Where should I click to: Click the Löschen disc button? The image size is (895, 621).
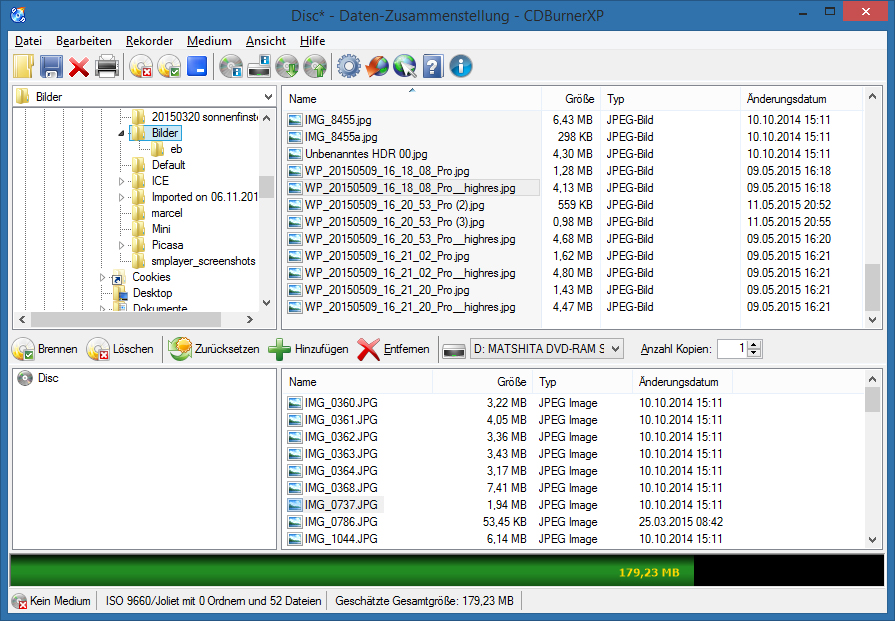pyautogui.click(x=120, y=349)
